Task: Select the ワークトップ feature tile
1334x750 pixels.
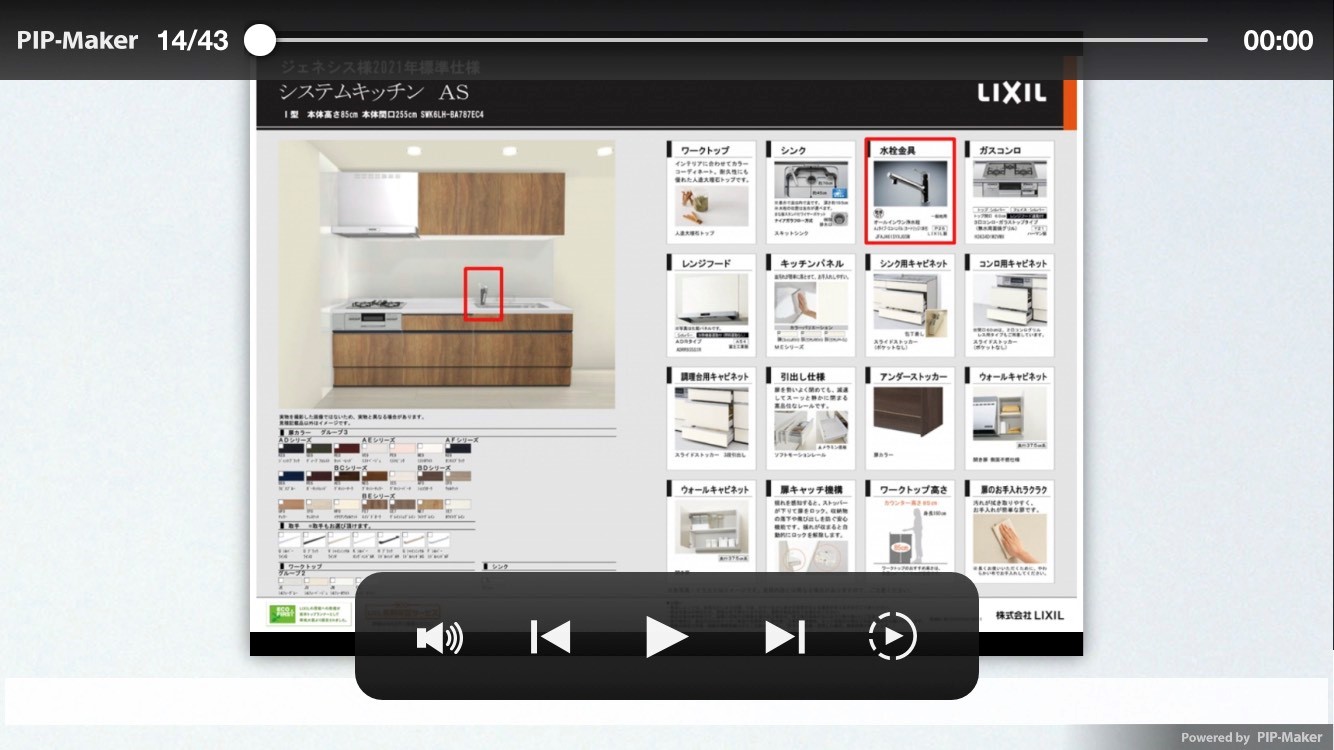Action: coord(712,191)
